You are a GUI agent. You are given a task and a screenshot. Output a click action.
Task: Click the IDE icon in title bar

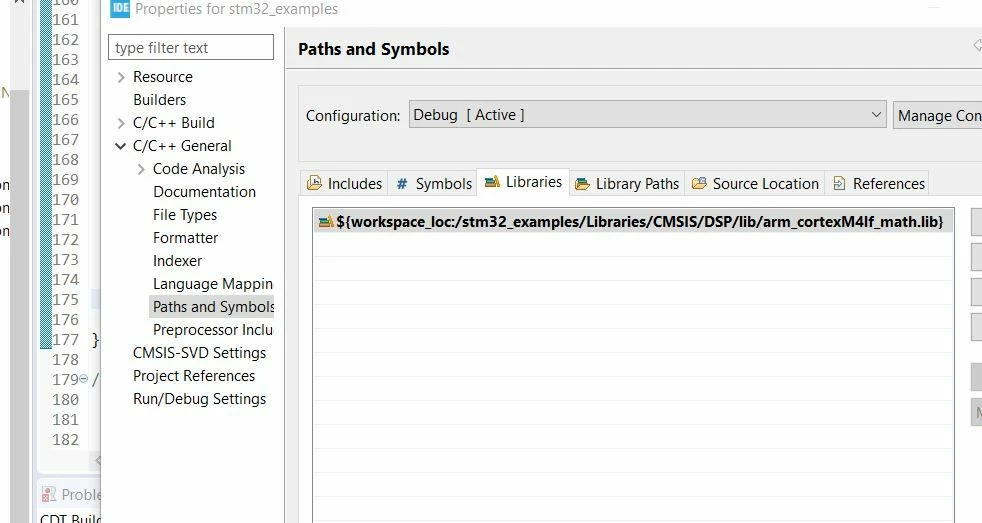(120, 8)
